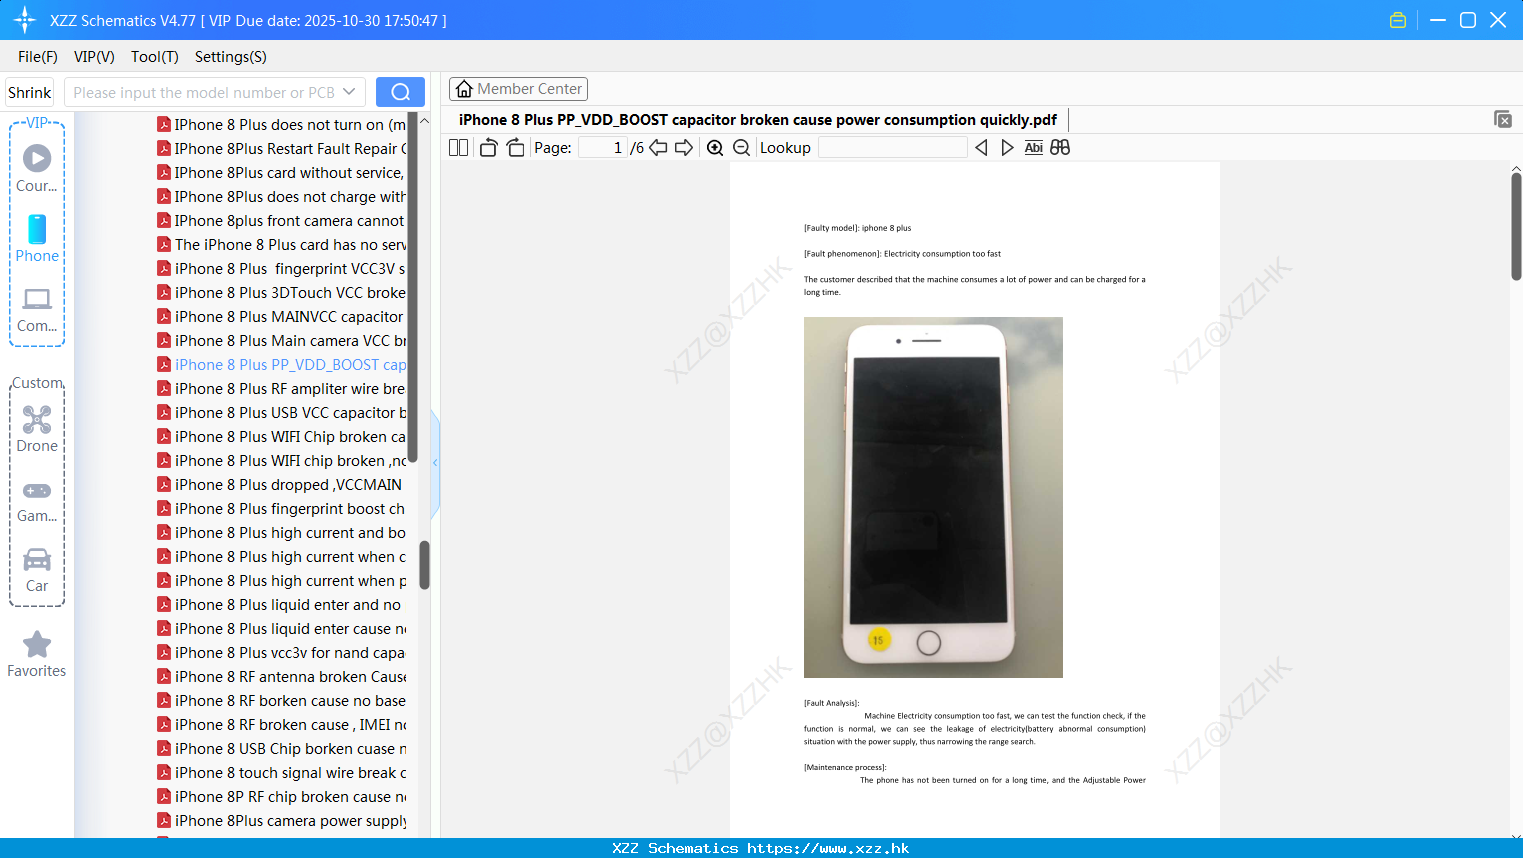Click the Page number field

coord(603,148)
